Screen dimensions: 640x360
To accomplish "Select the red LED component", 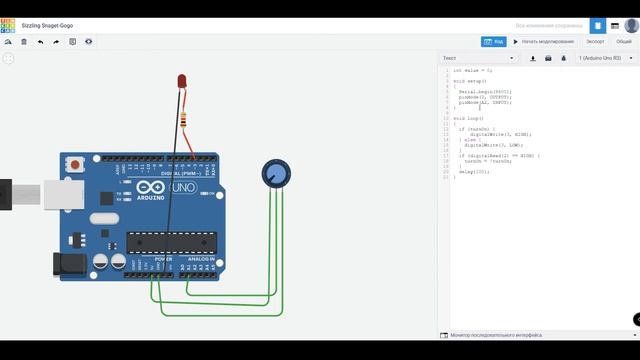I will click(182, 81).
